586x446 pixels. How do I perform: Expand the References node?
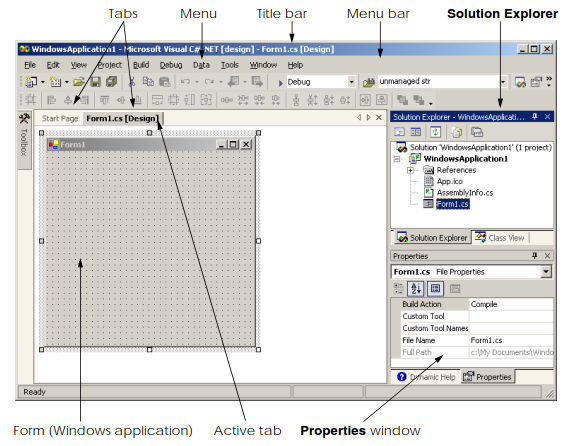point(411,170)
